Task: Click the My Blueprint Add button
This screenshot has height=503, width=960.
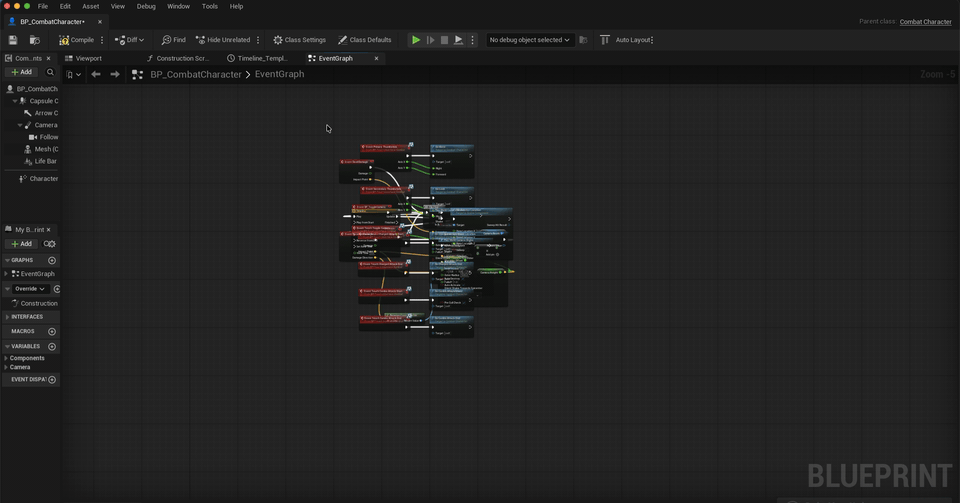Action: pos(21,244)
